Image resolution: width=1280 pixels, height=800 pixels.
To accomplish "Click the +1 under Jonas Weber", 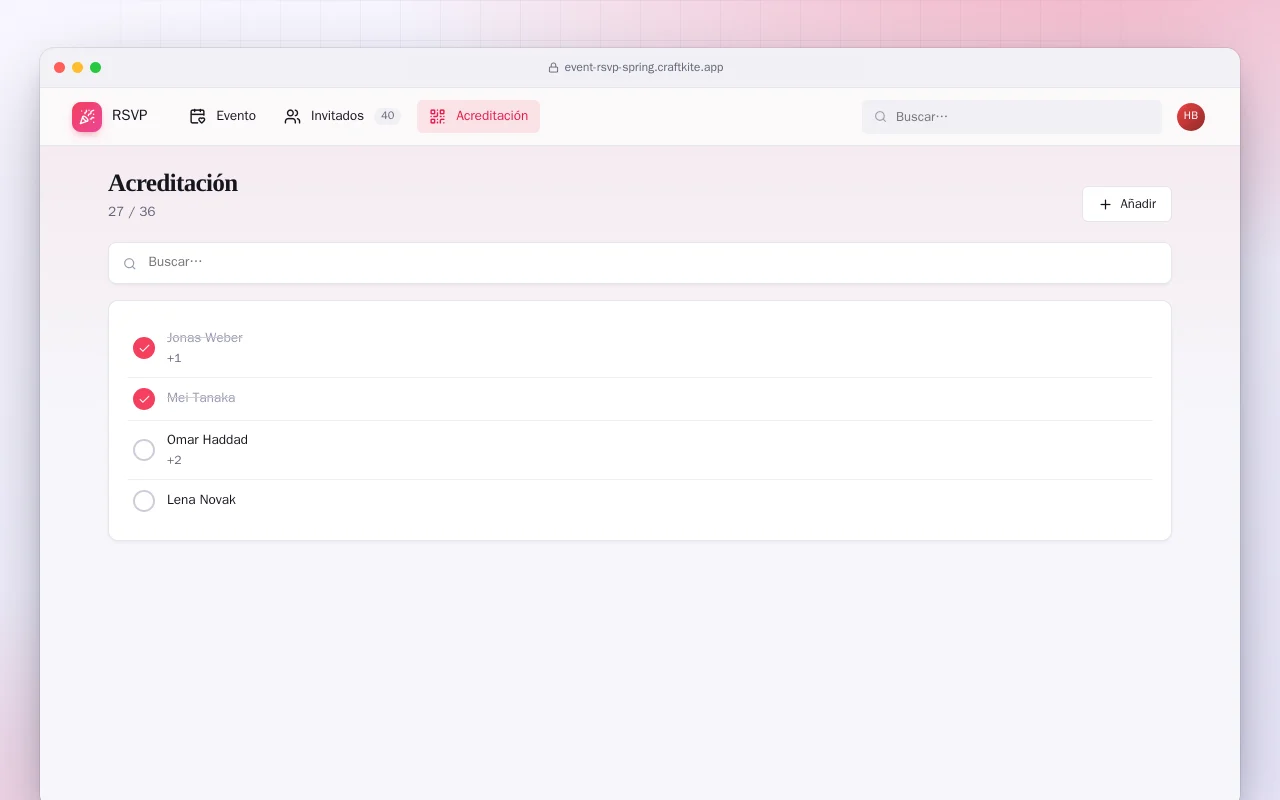I will (174, 358).
